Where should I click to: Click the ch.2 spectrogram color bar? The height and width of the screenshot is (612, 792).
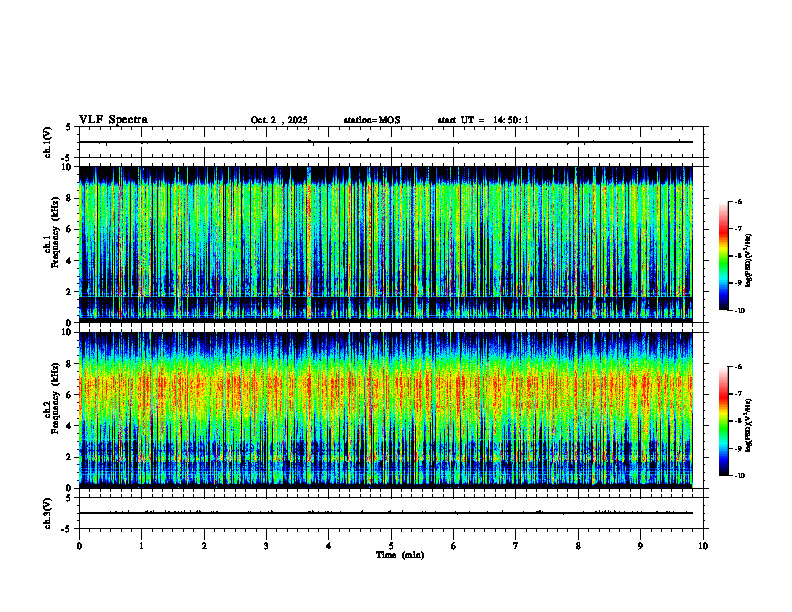[723, 421]
